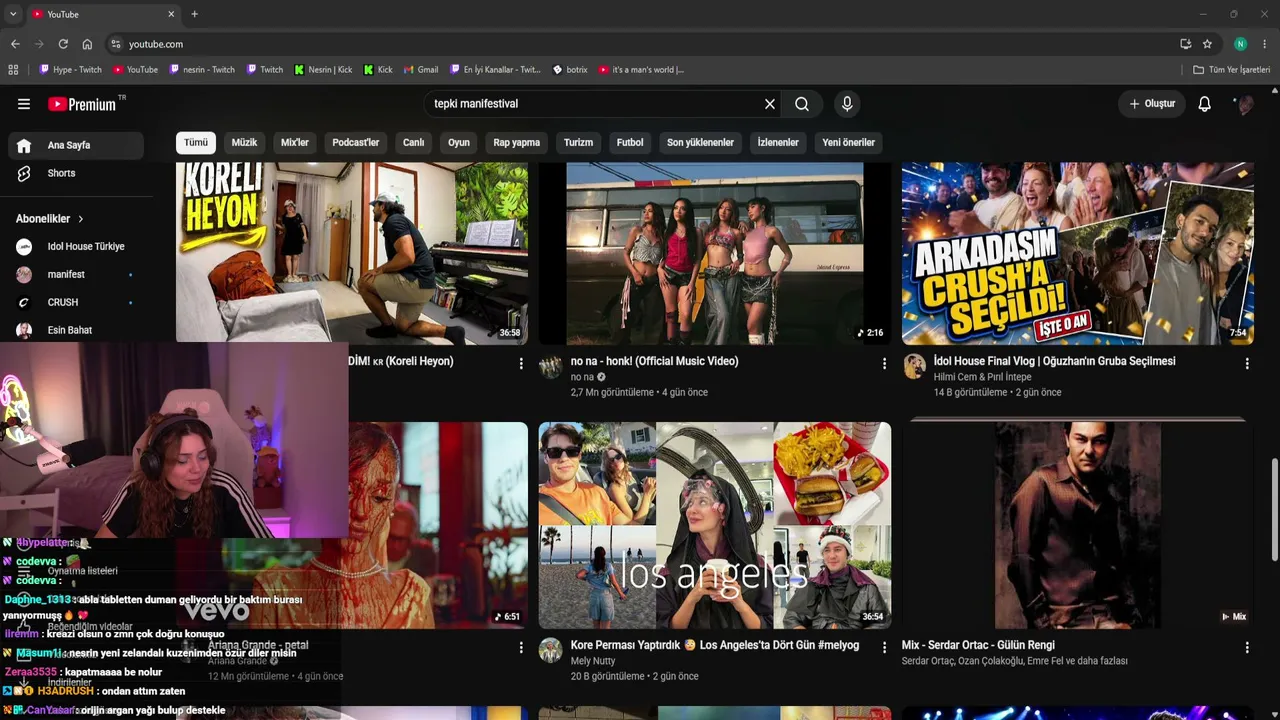1280x720 pixels.
Task: Install the YouTube app from the address bar
Action: pyautogui.click(x=1185, y=44)
